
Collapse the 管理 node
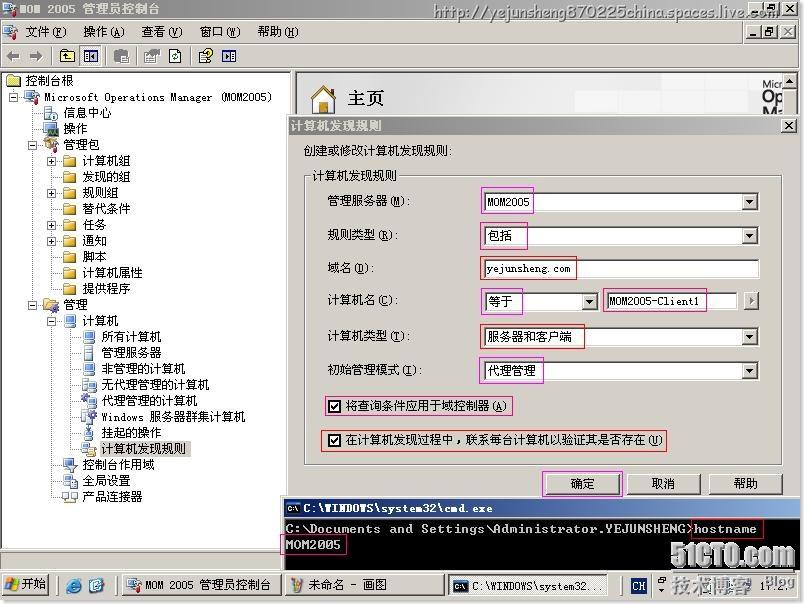32,305
